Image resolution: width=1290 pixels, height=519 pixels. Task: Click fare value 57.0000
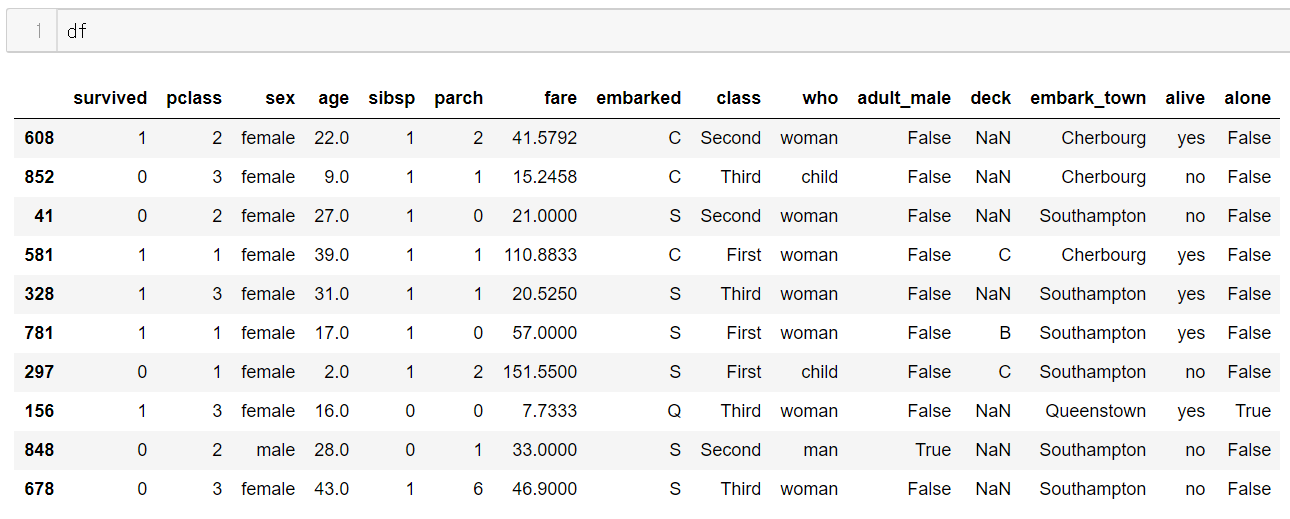click(546, 333)
